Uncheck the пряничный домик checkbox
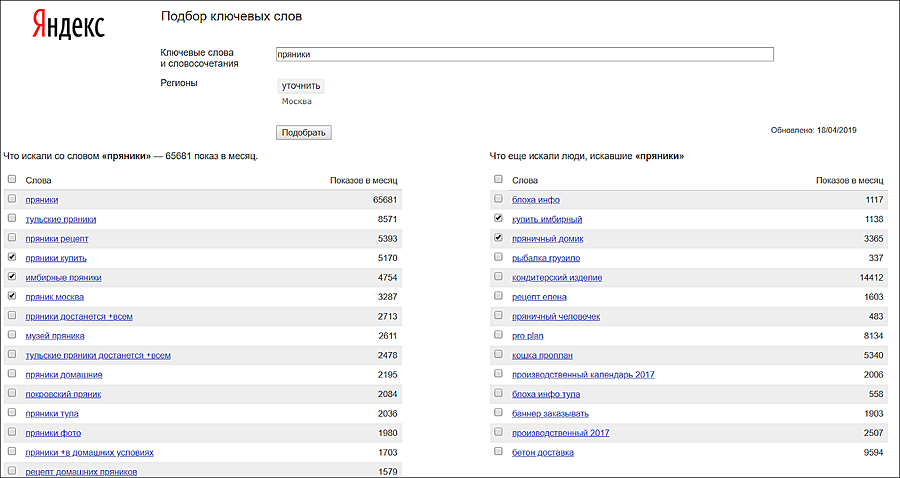The width and height of the screenshot is (900, 478). tap(498, 238)
